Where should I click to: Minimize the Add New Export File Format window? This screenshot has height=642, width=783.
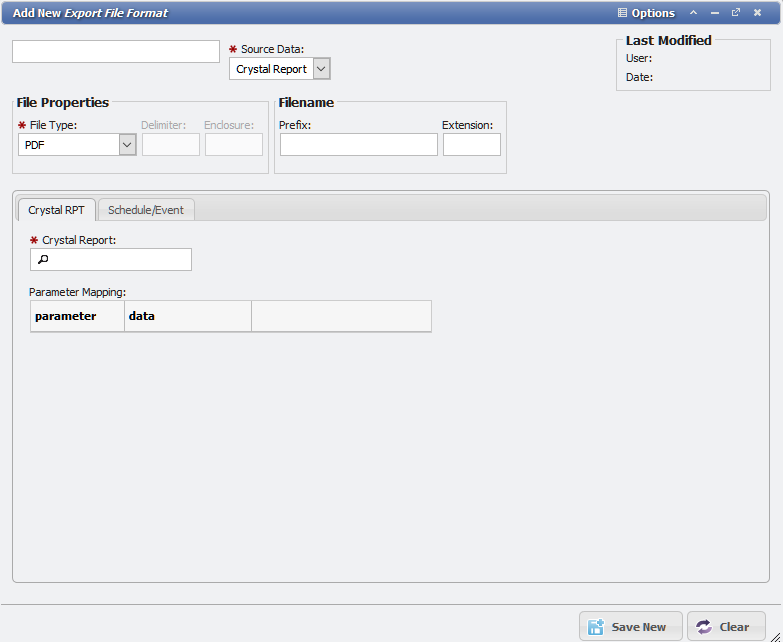pos(715,13)
